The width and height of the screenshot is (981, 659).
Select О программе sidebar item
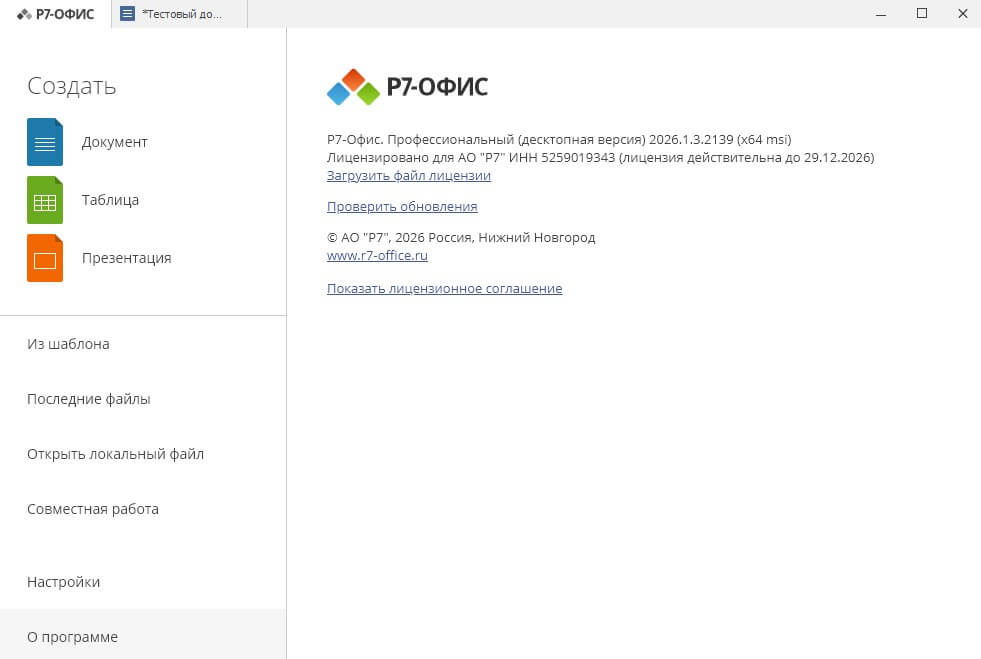click(143, 634)
